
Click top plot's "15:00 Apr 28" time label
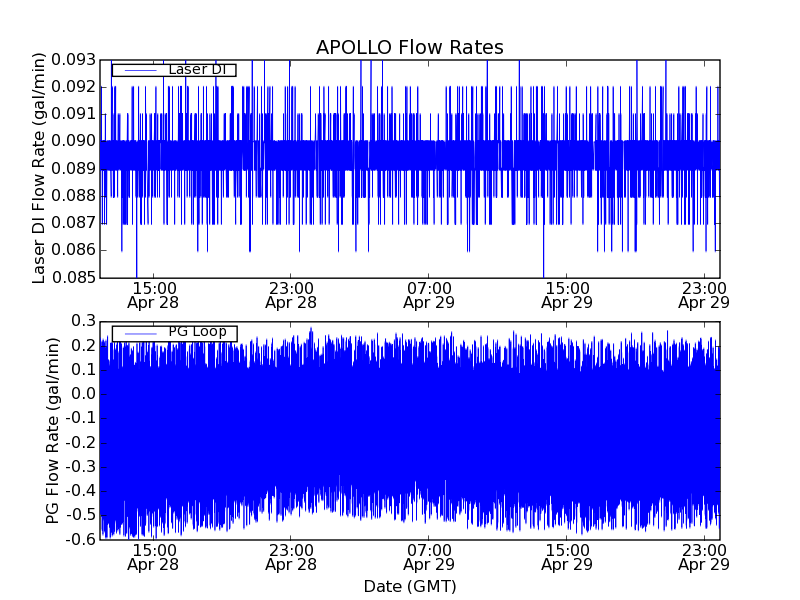[152, 294]
